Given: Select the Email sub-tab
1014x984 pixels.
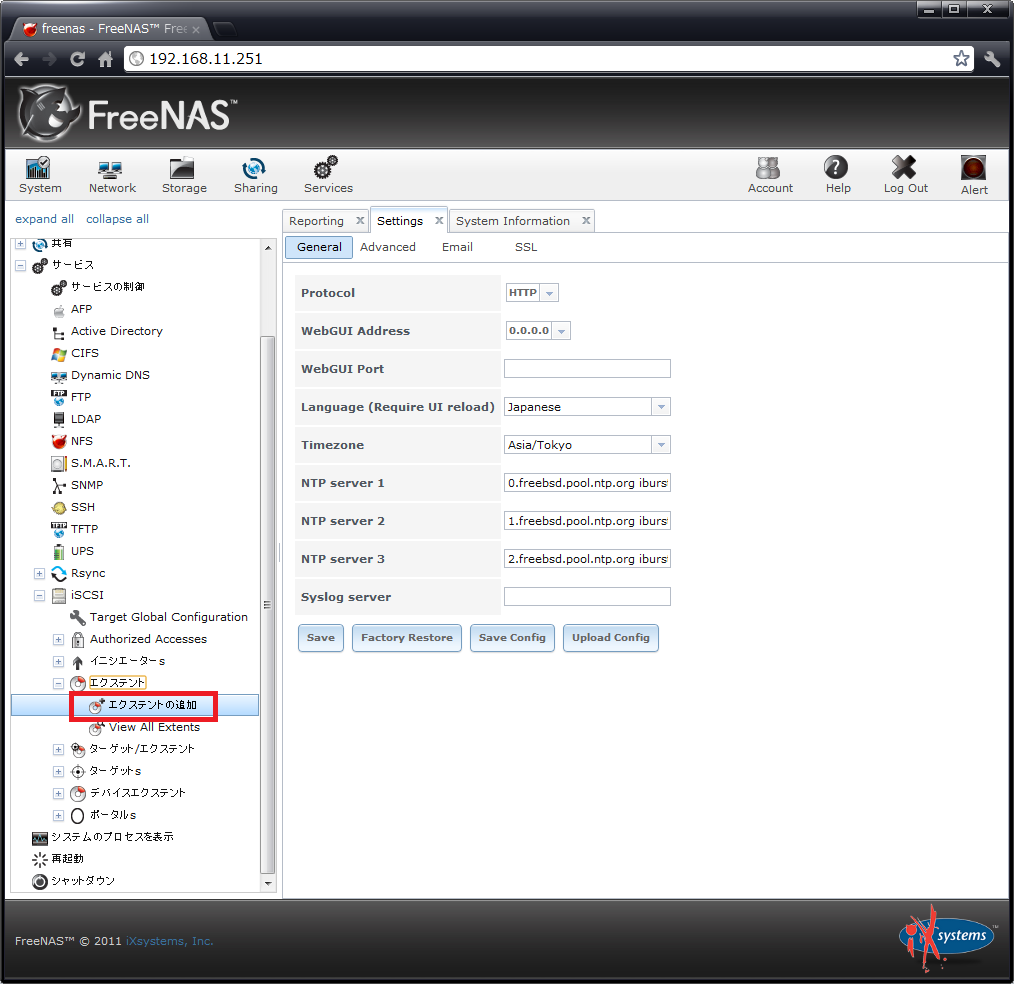Looking at the screenshot, I should pos(457,247).
